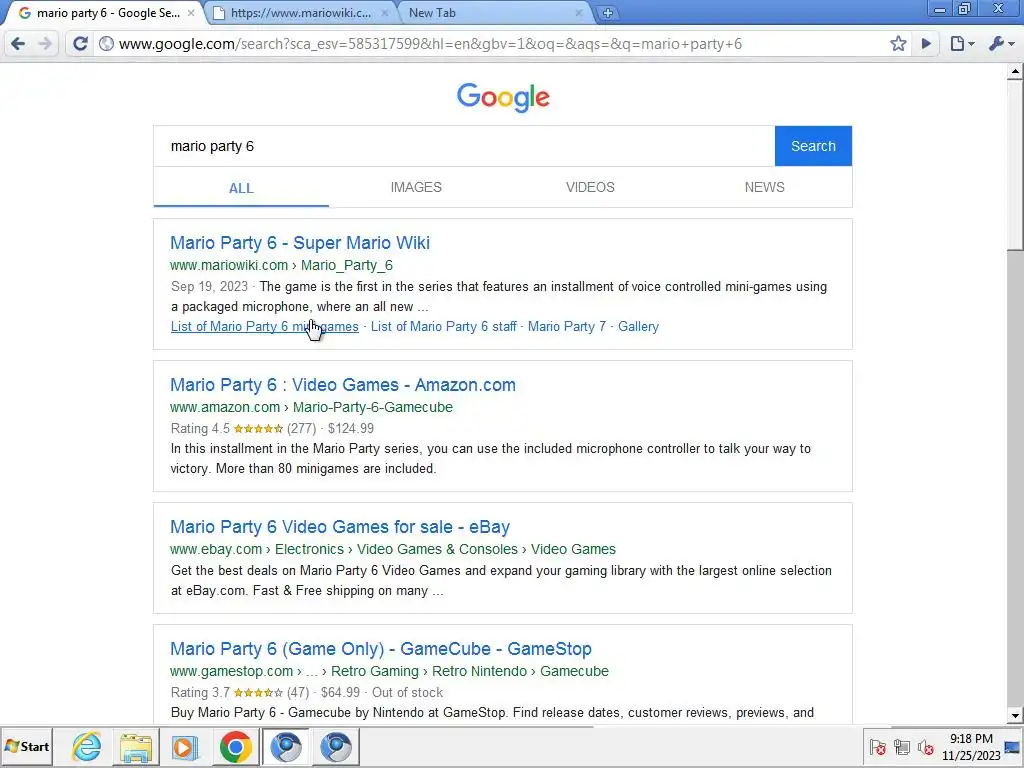Click the Google logo
The width and height of the screenshot is (1024, 768).
503,97
